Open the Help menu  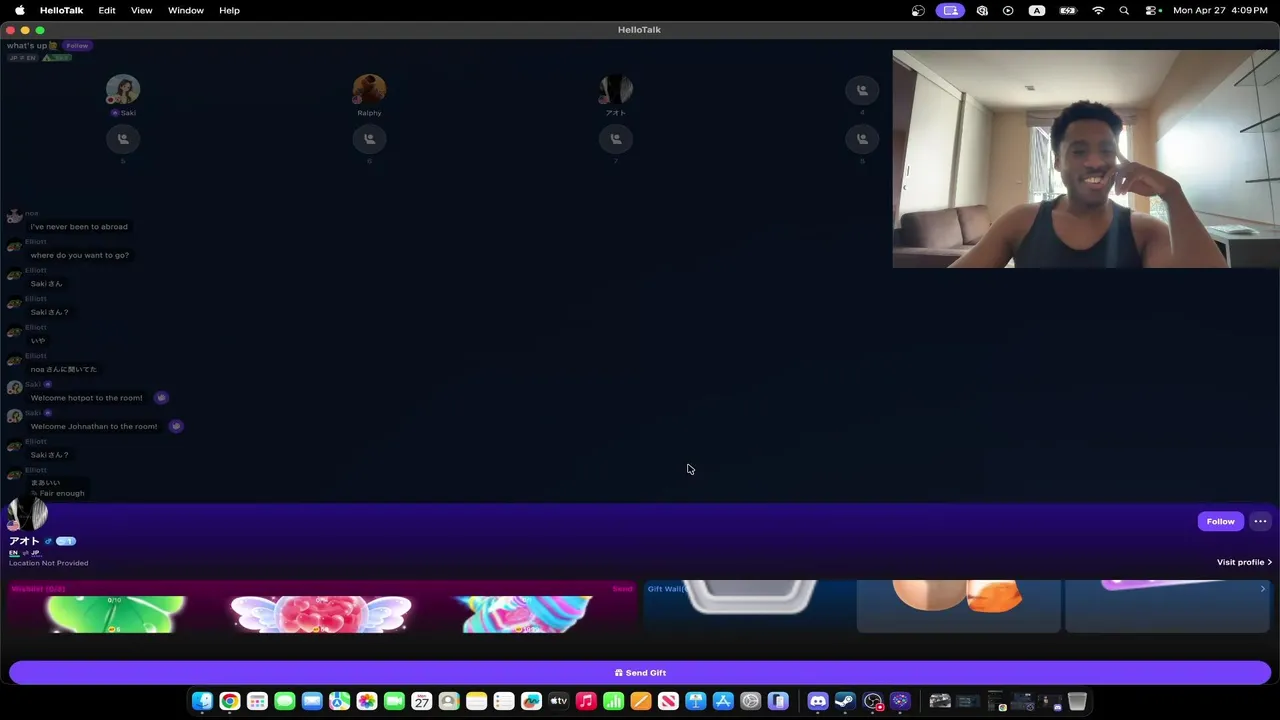[229, 10]
